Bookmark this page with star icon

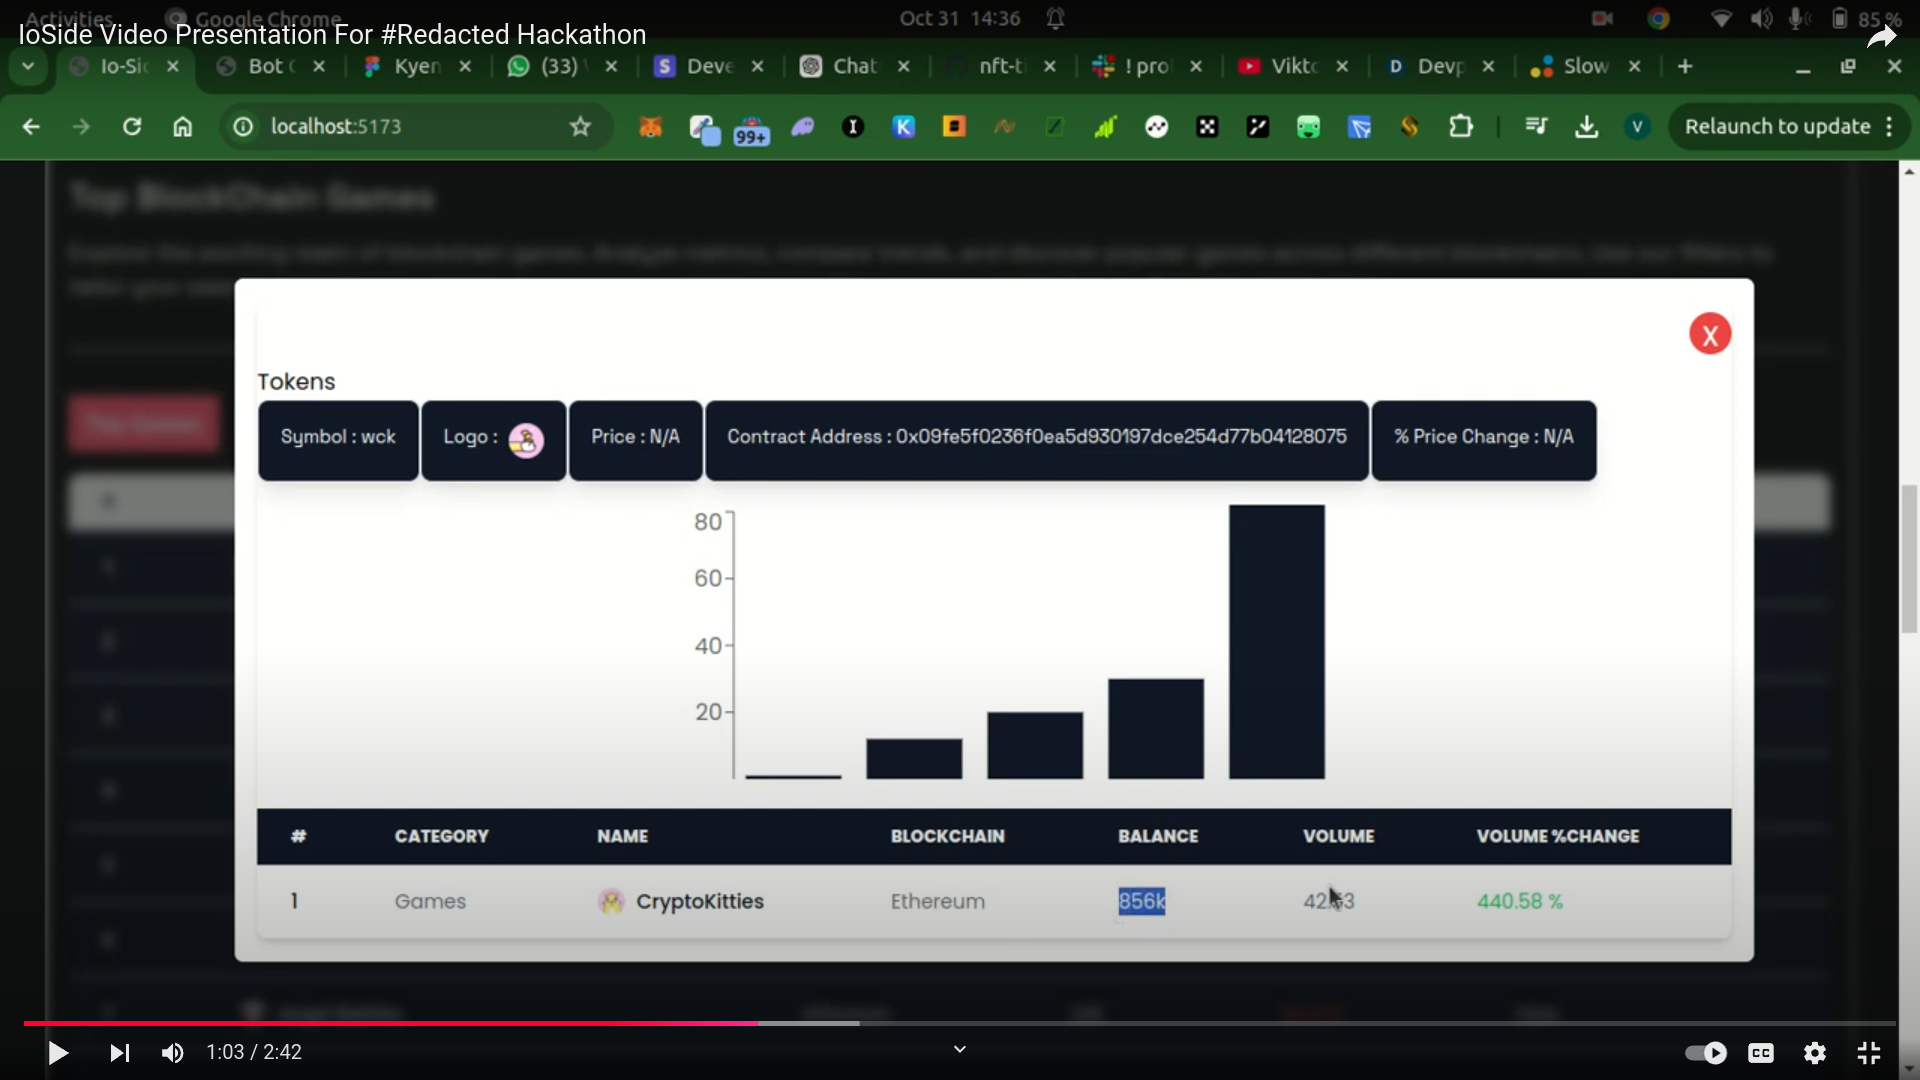[x=580, y=127]
